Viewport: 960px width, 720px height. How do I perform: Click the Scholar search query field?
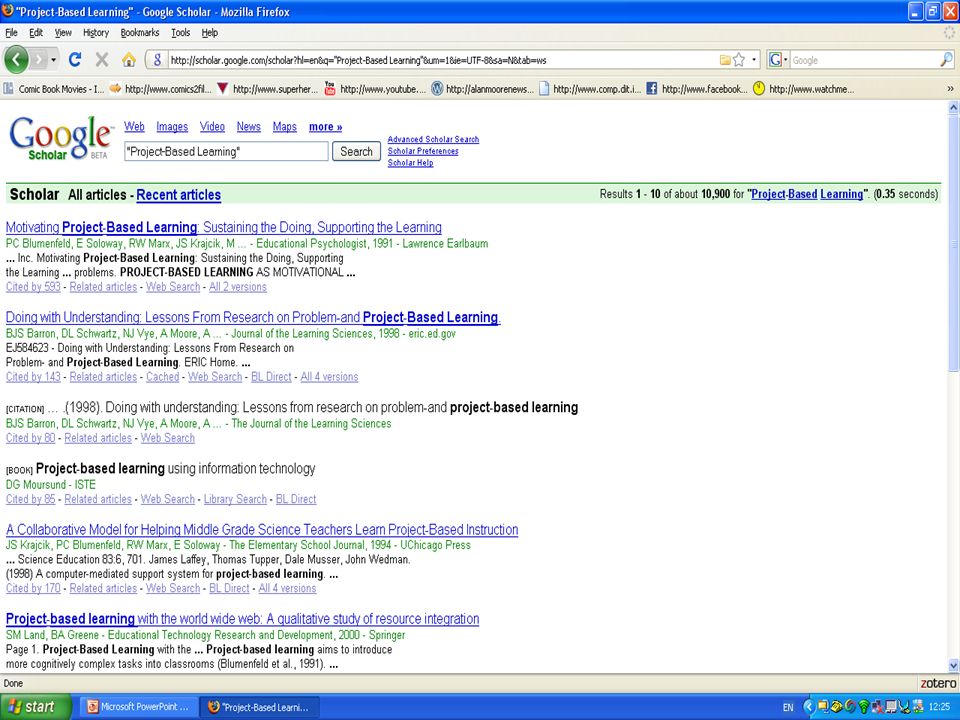(226, 151)
